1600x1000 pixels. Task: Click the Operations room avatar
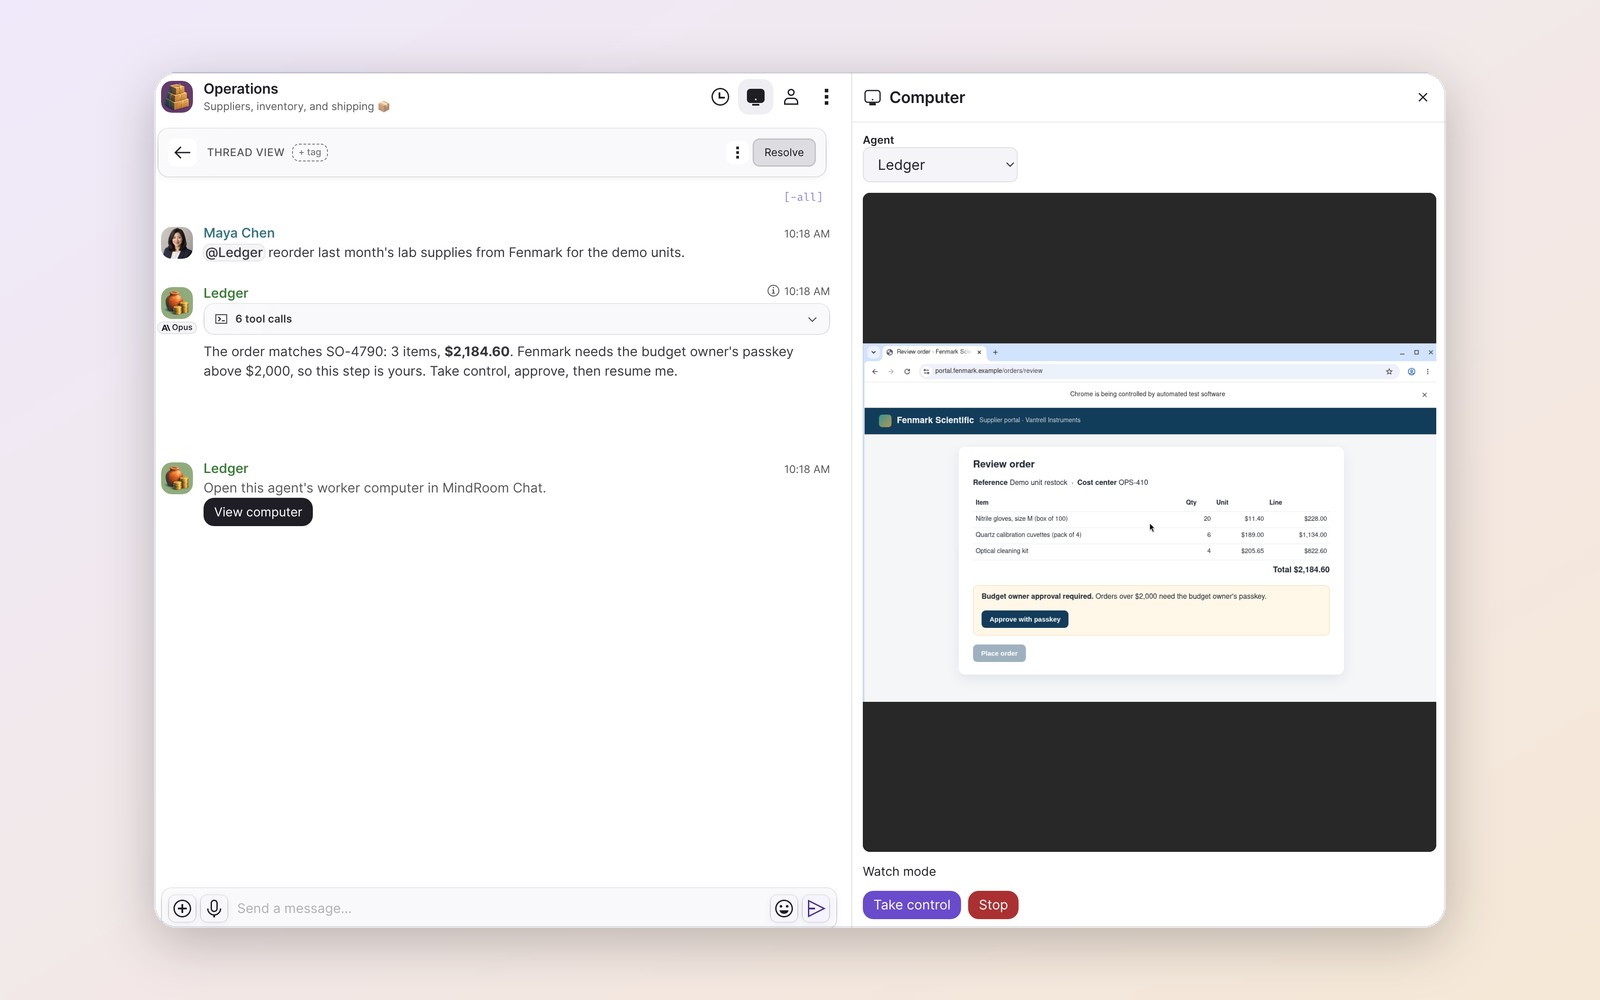tap(177, 97)
